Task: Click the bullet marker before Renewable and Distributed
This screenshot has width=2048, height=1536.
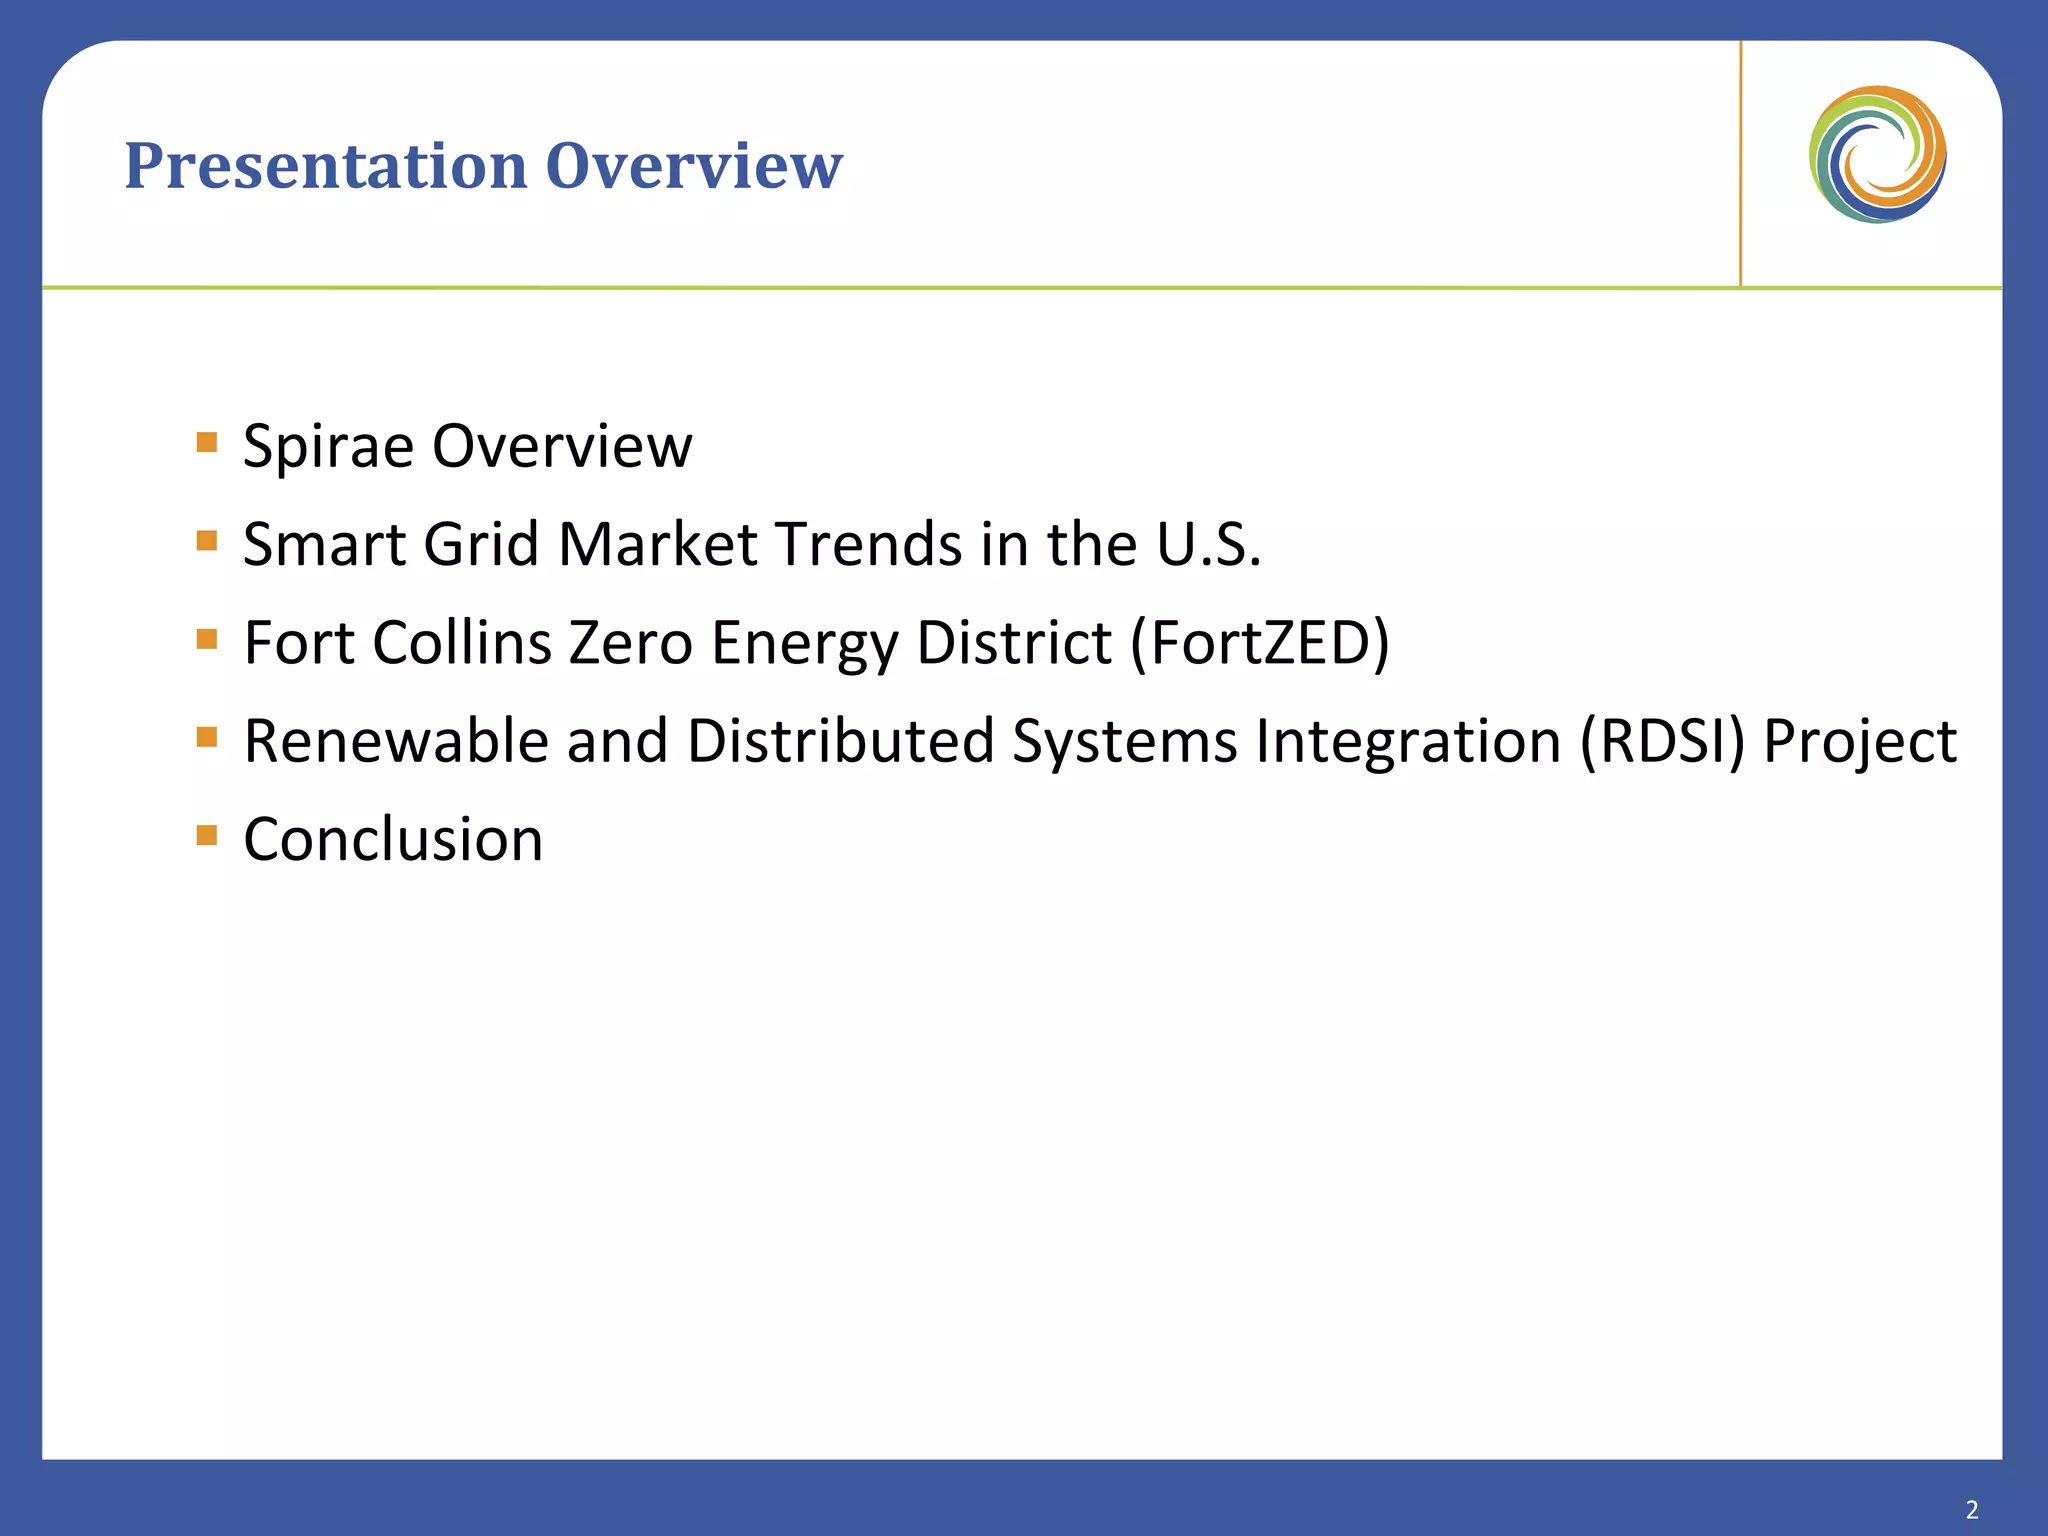Action: click(x=207, y=738)
